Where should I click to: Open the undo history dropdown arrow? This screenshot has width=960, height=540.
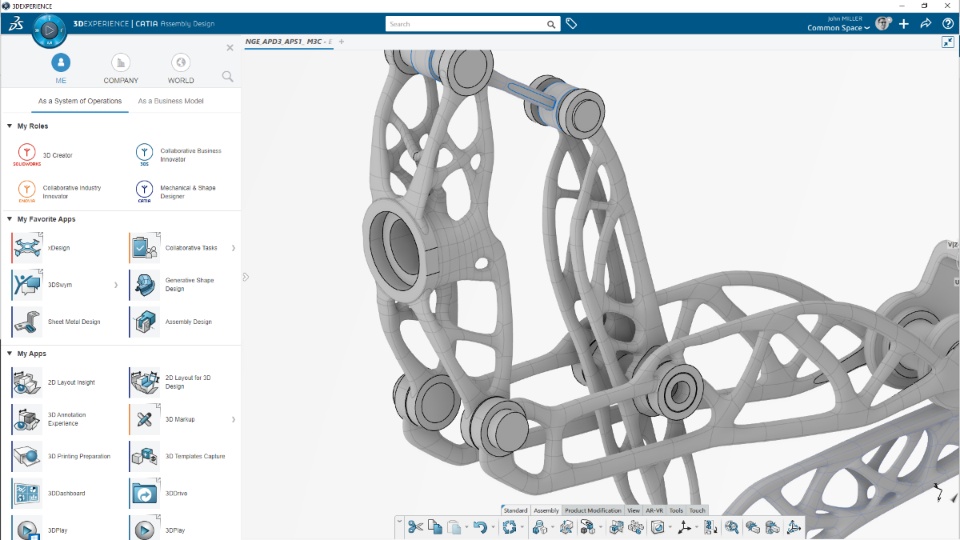(x=492, y=527)
